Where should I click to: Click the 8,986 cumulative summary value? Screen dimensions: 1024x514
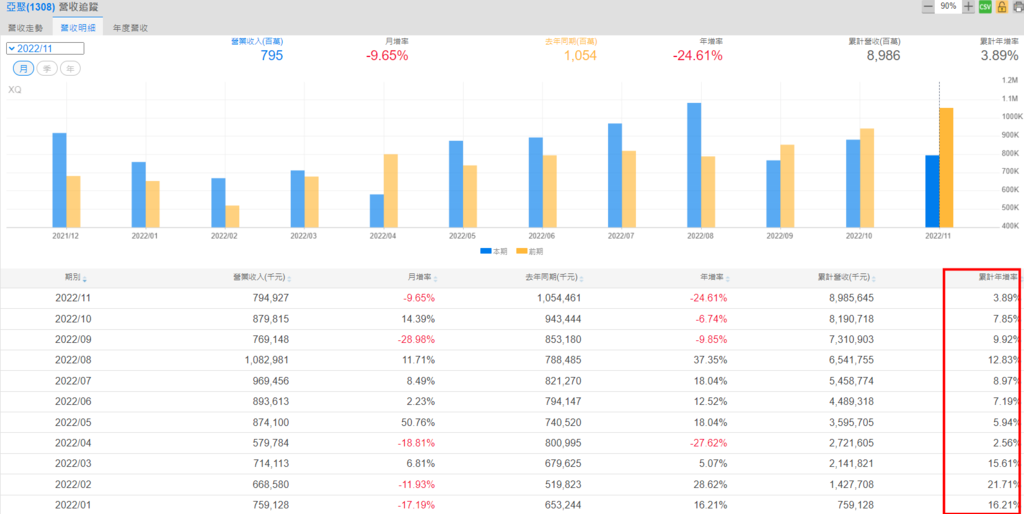[883, 56]
